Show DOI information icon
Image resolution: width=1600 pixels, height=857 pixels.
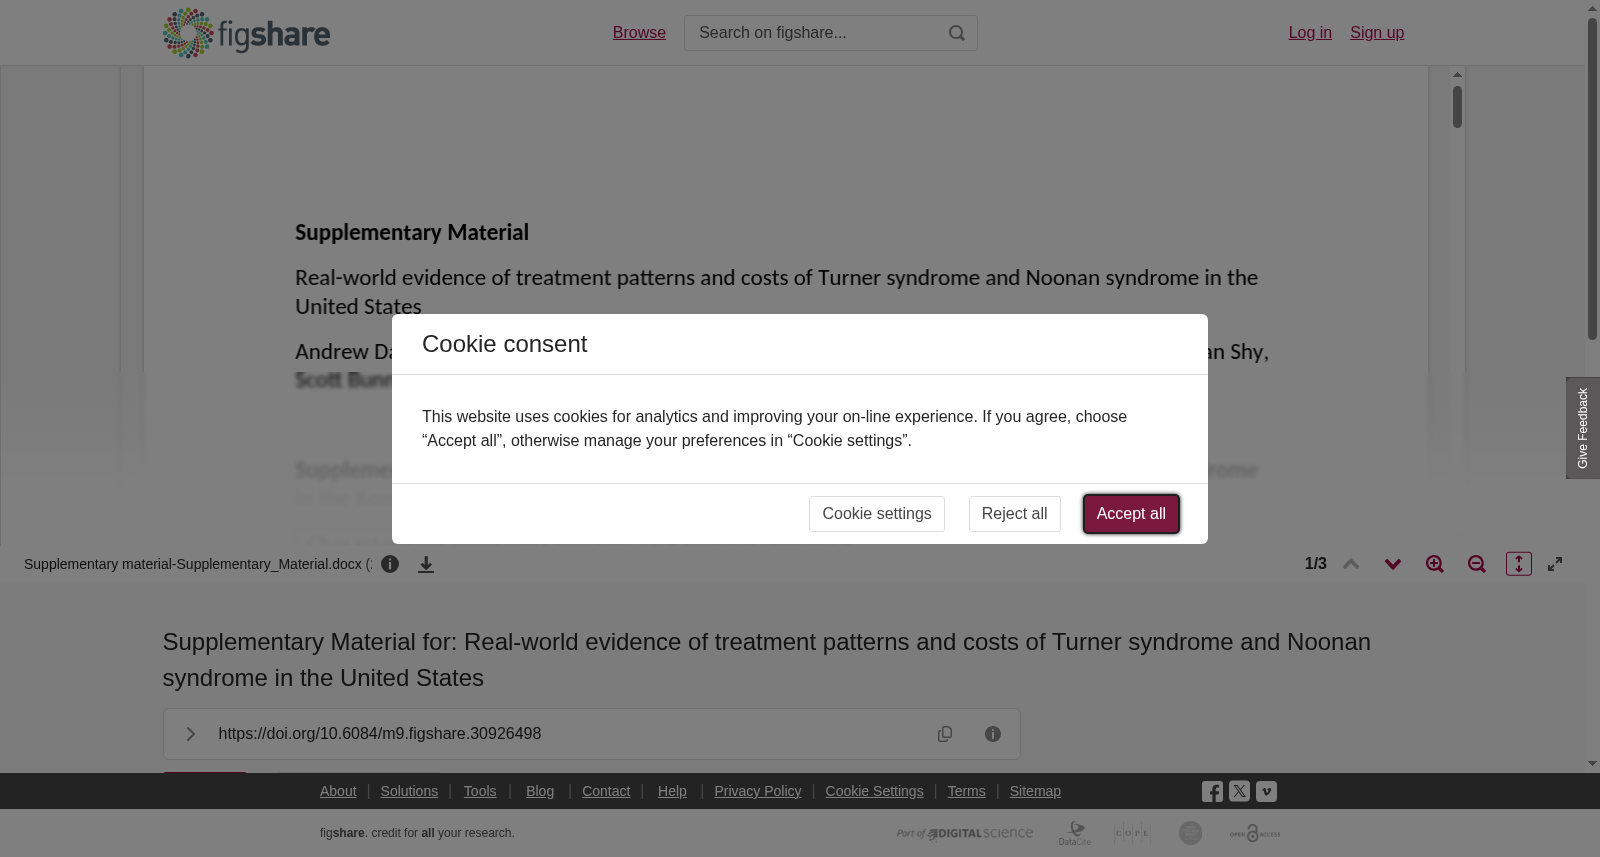click(993, 734)
